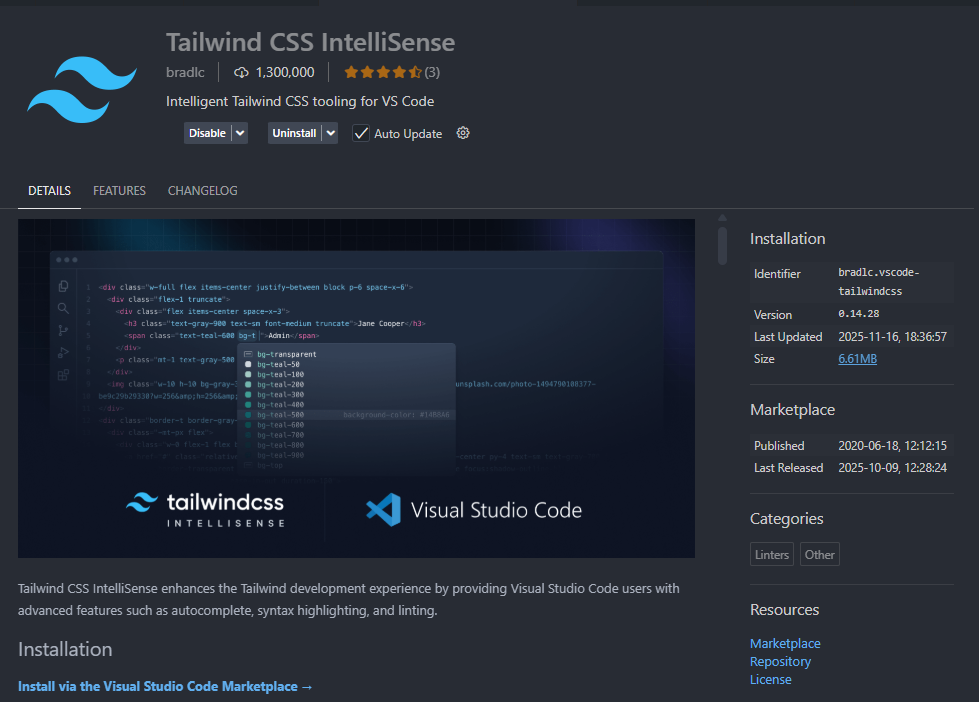Select the Linters category tag
Image resolution: width=979 pixels, height=702 pixels.
pos(772,555)
